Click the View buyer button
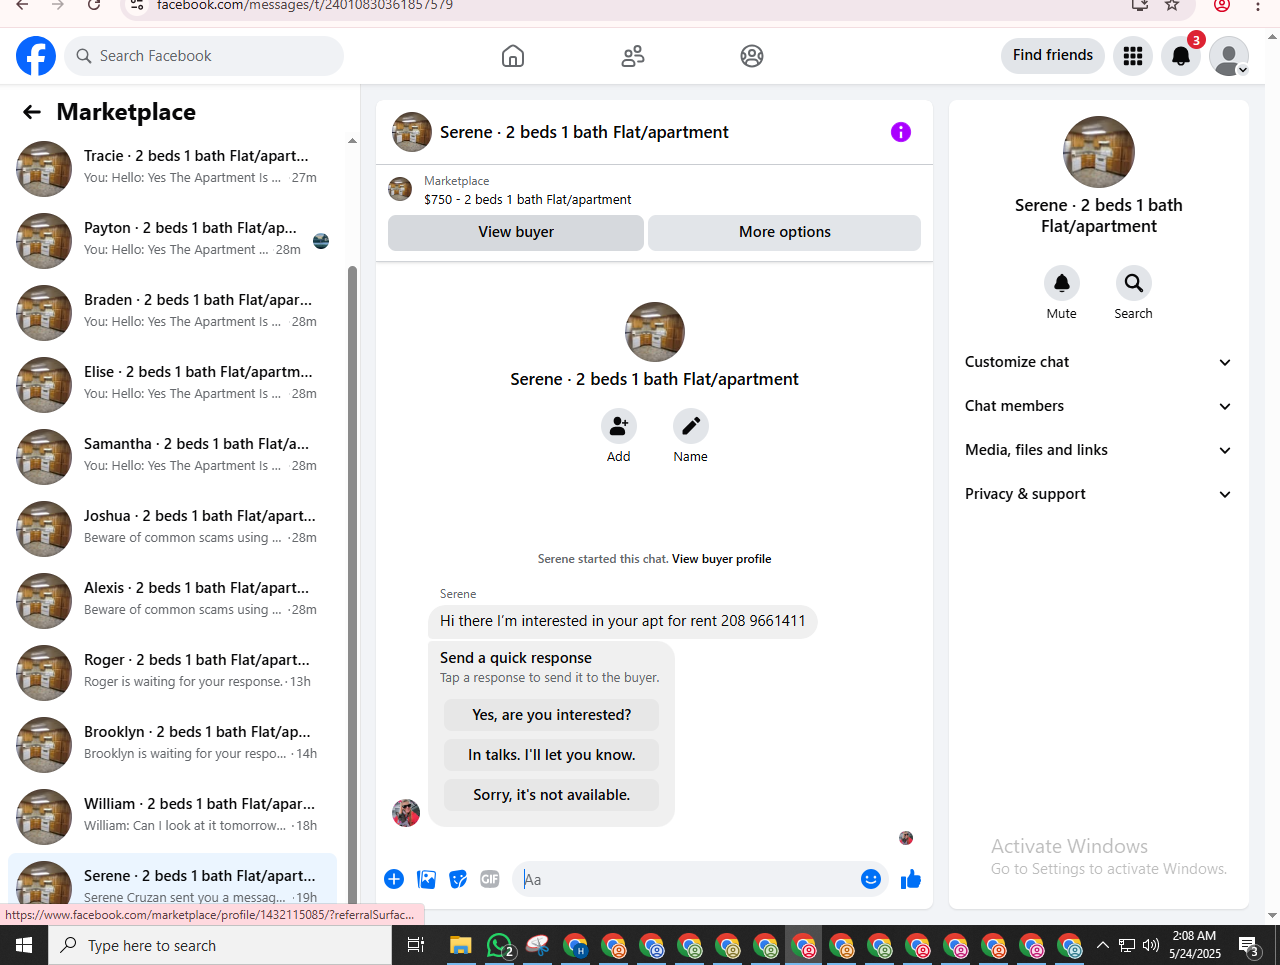Image resolution: width=1280 pixels, height=965 pixels. click(x=516, y=232)
